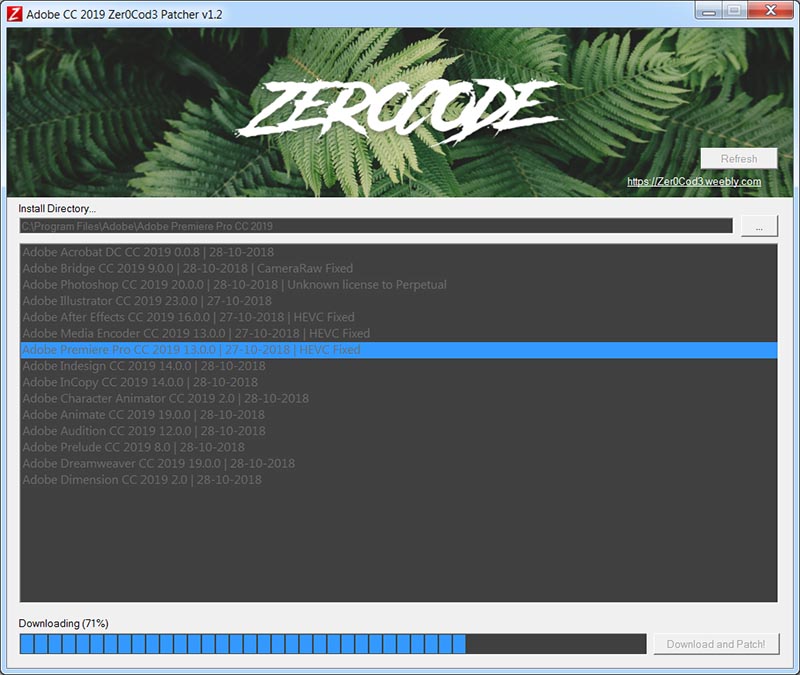Viewport: 800px width, 675px height.
Task: Select Adobe Bridge CC 2019 9.0.0 entry
Action: coord(398,268)
